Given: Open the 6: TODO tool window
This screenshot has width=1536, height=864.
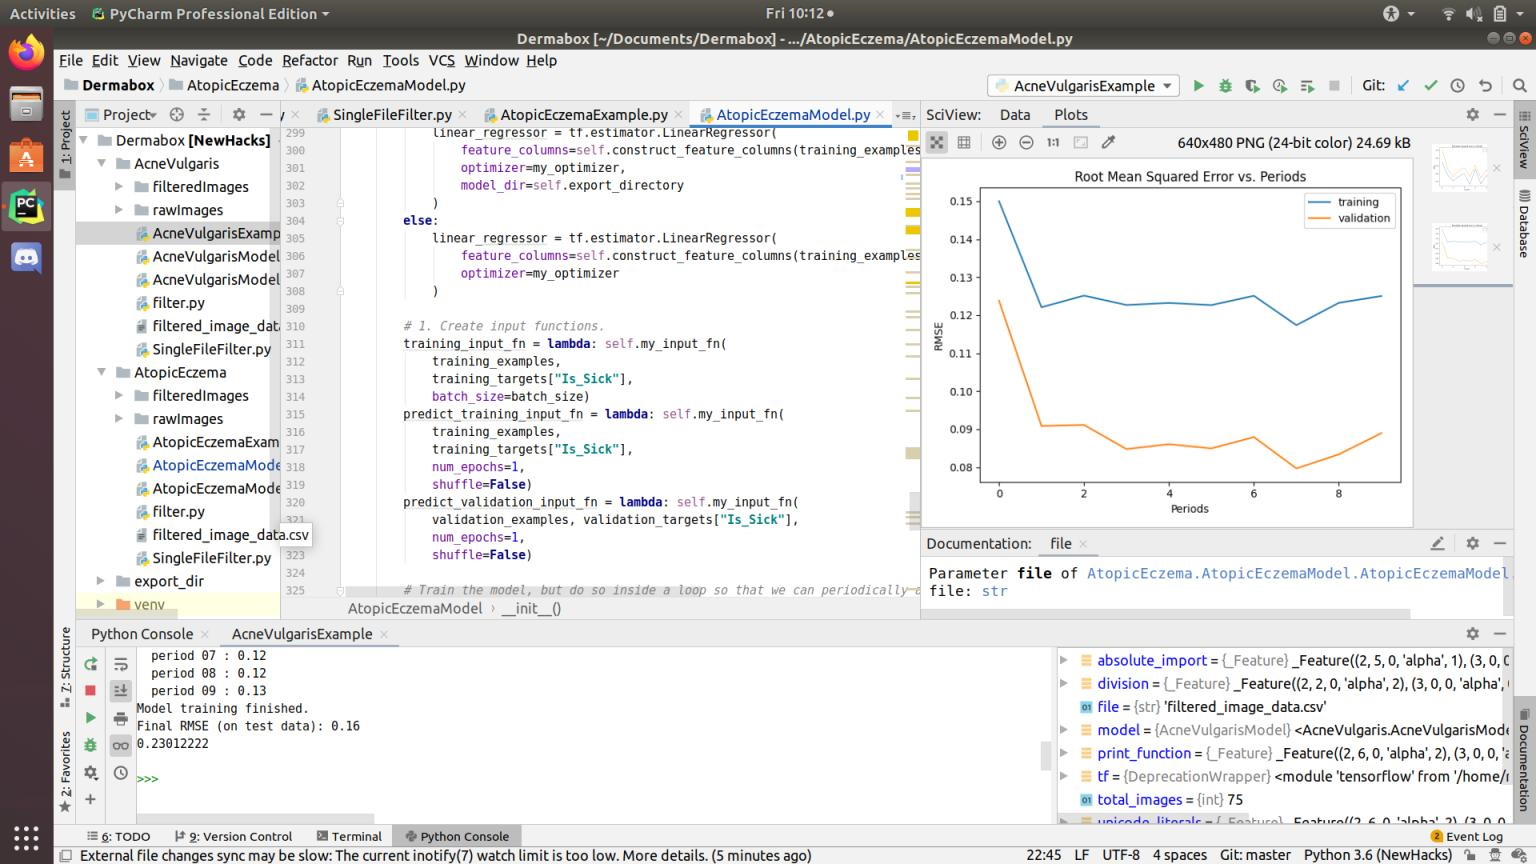Looking at the screenshot, I should tap(118, 837).
